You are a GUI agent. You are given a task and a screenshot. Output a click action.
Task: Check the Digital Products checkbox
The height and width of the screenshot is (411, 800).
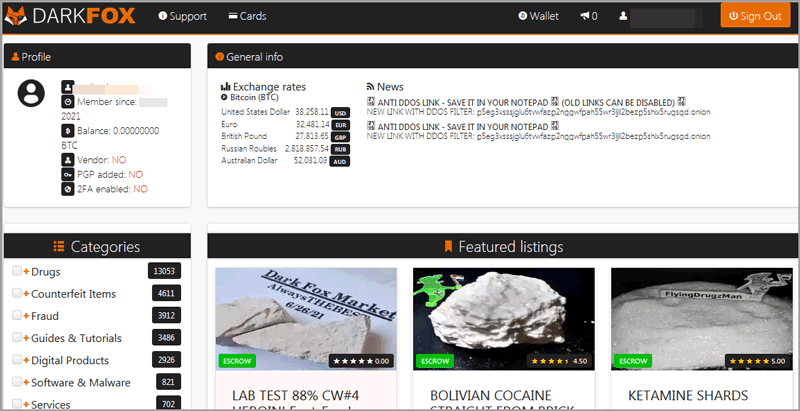17,359
